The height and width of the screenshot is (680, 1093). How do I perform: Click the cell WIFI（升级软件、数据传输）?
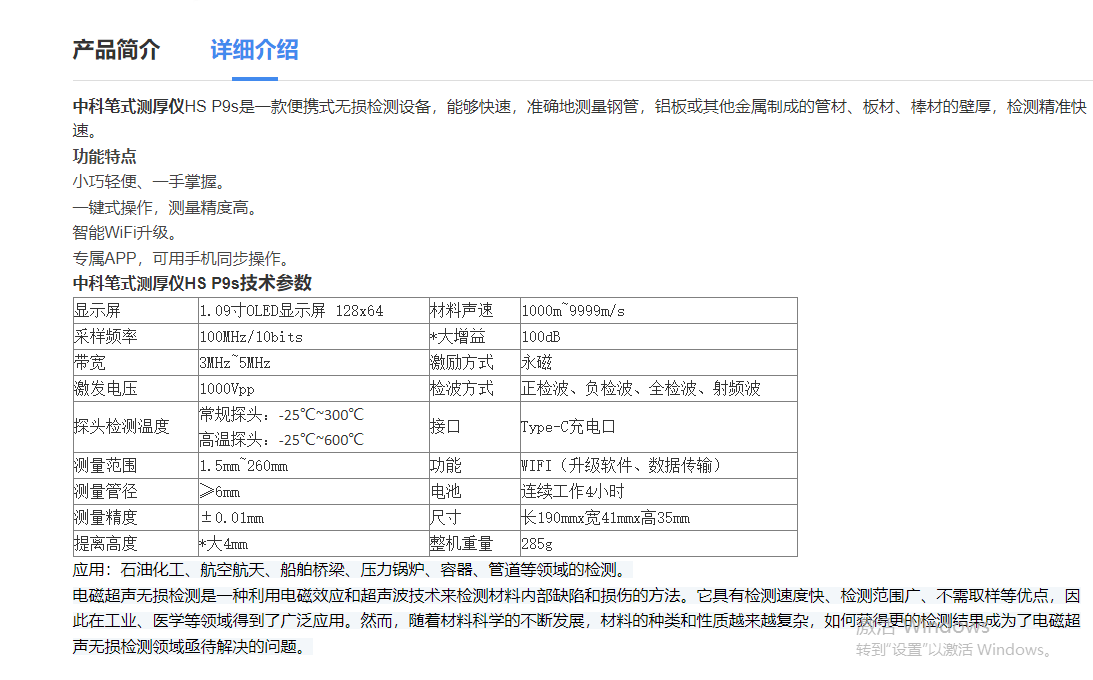(658, 465)
